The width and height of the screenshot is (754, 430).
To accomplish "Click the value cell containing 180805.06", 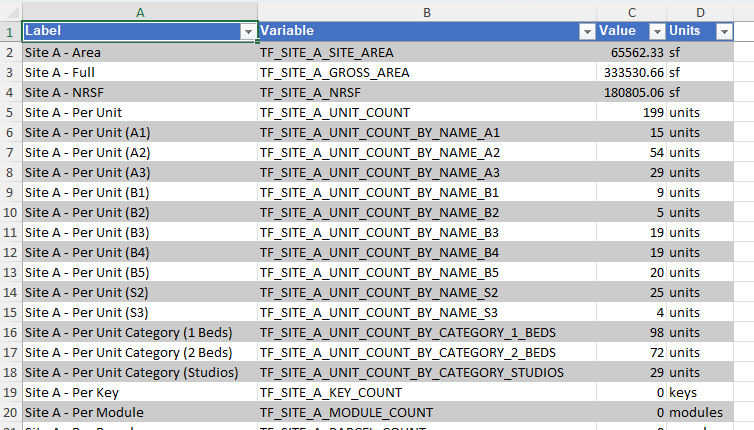I will pos(631,92).
